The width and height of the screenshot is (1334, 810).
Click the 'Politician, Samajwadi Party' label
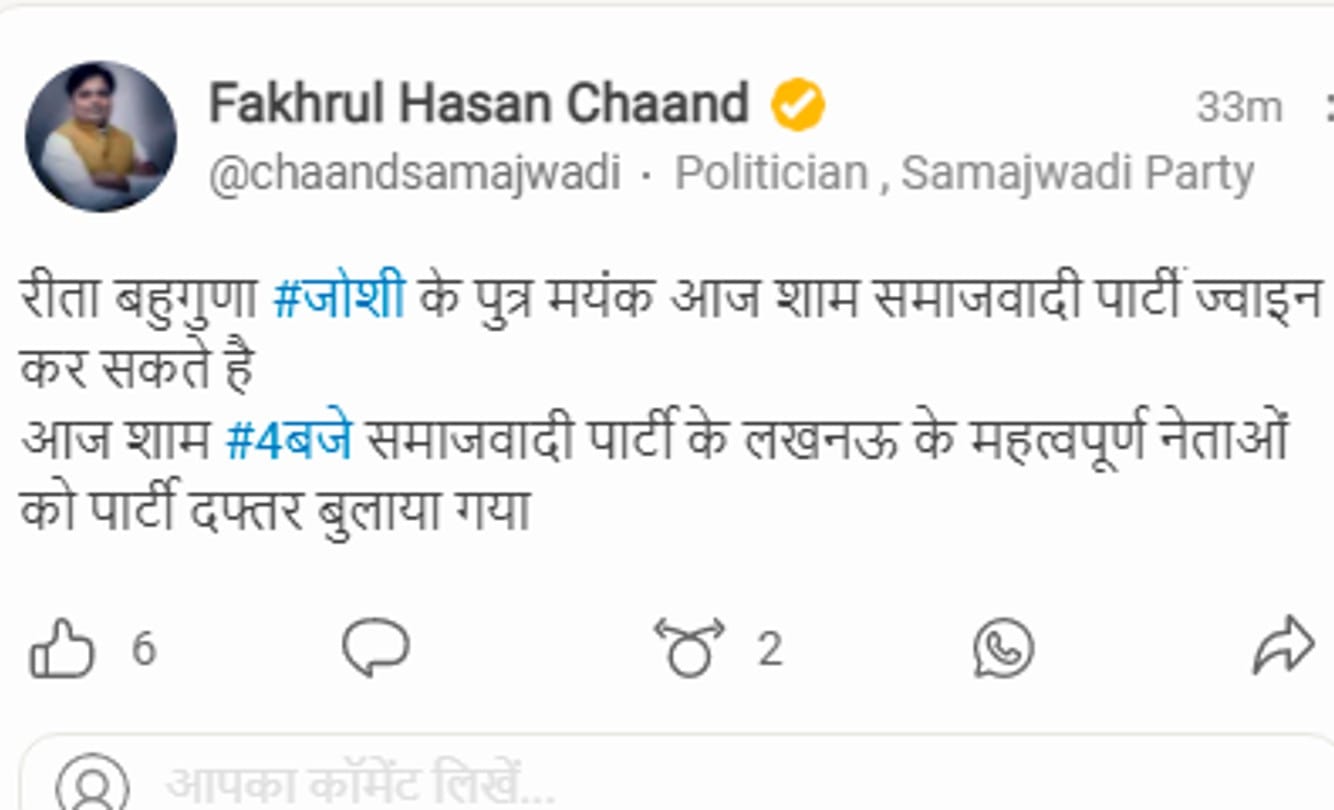[x=964, y=173]
